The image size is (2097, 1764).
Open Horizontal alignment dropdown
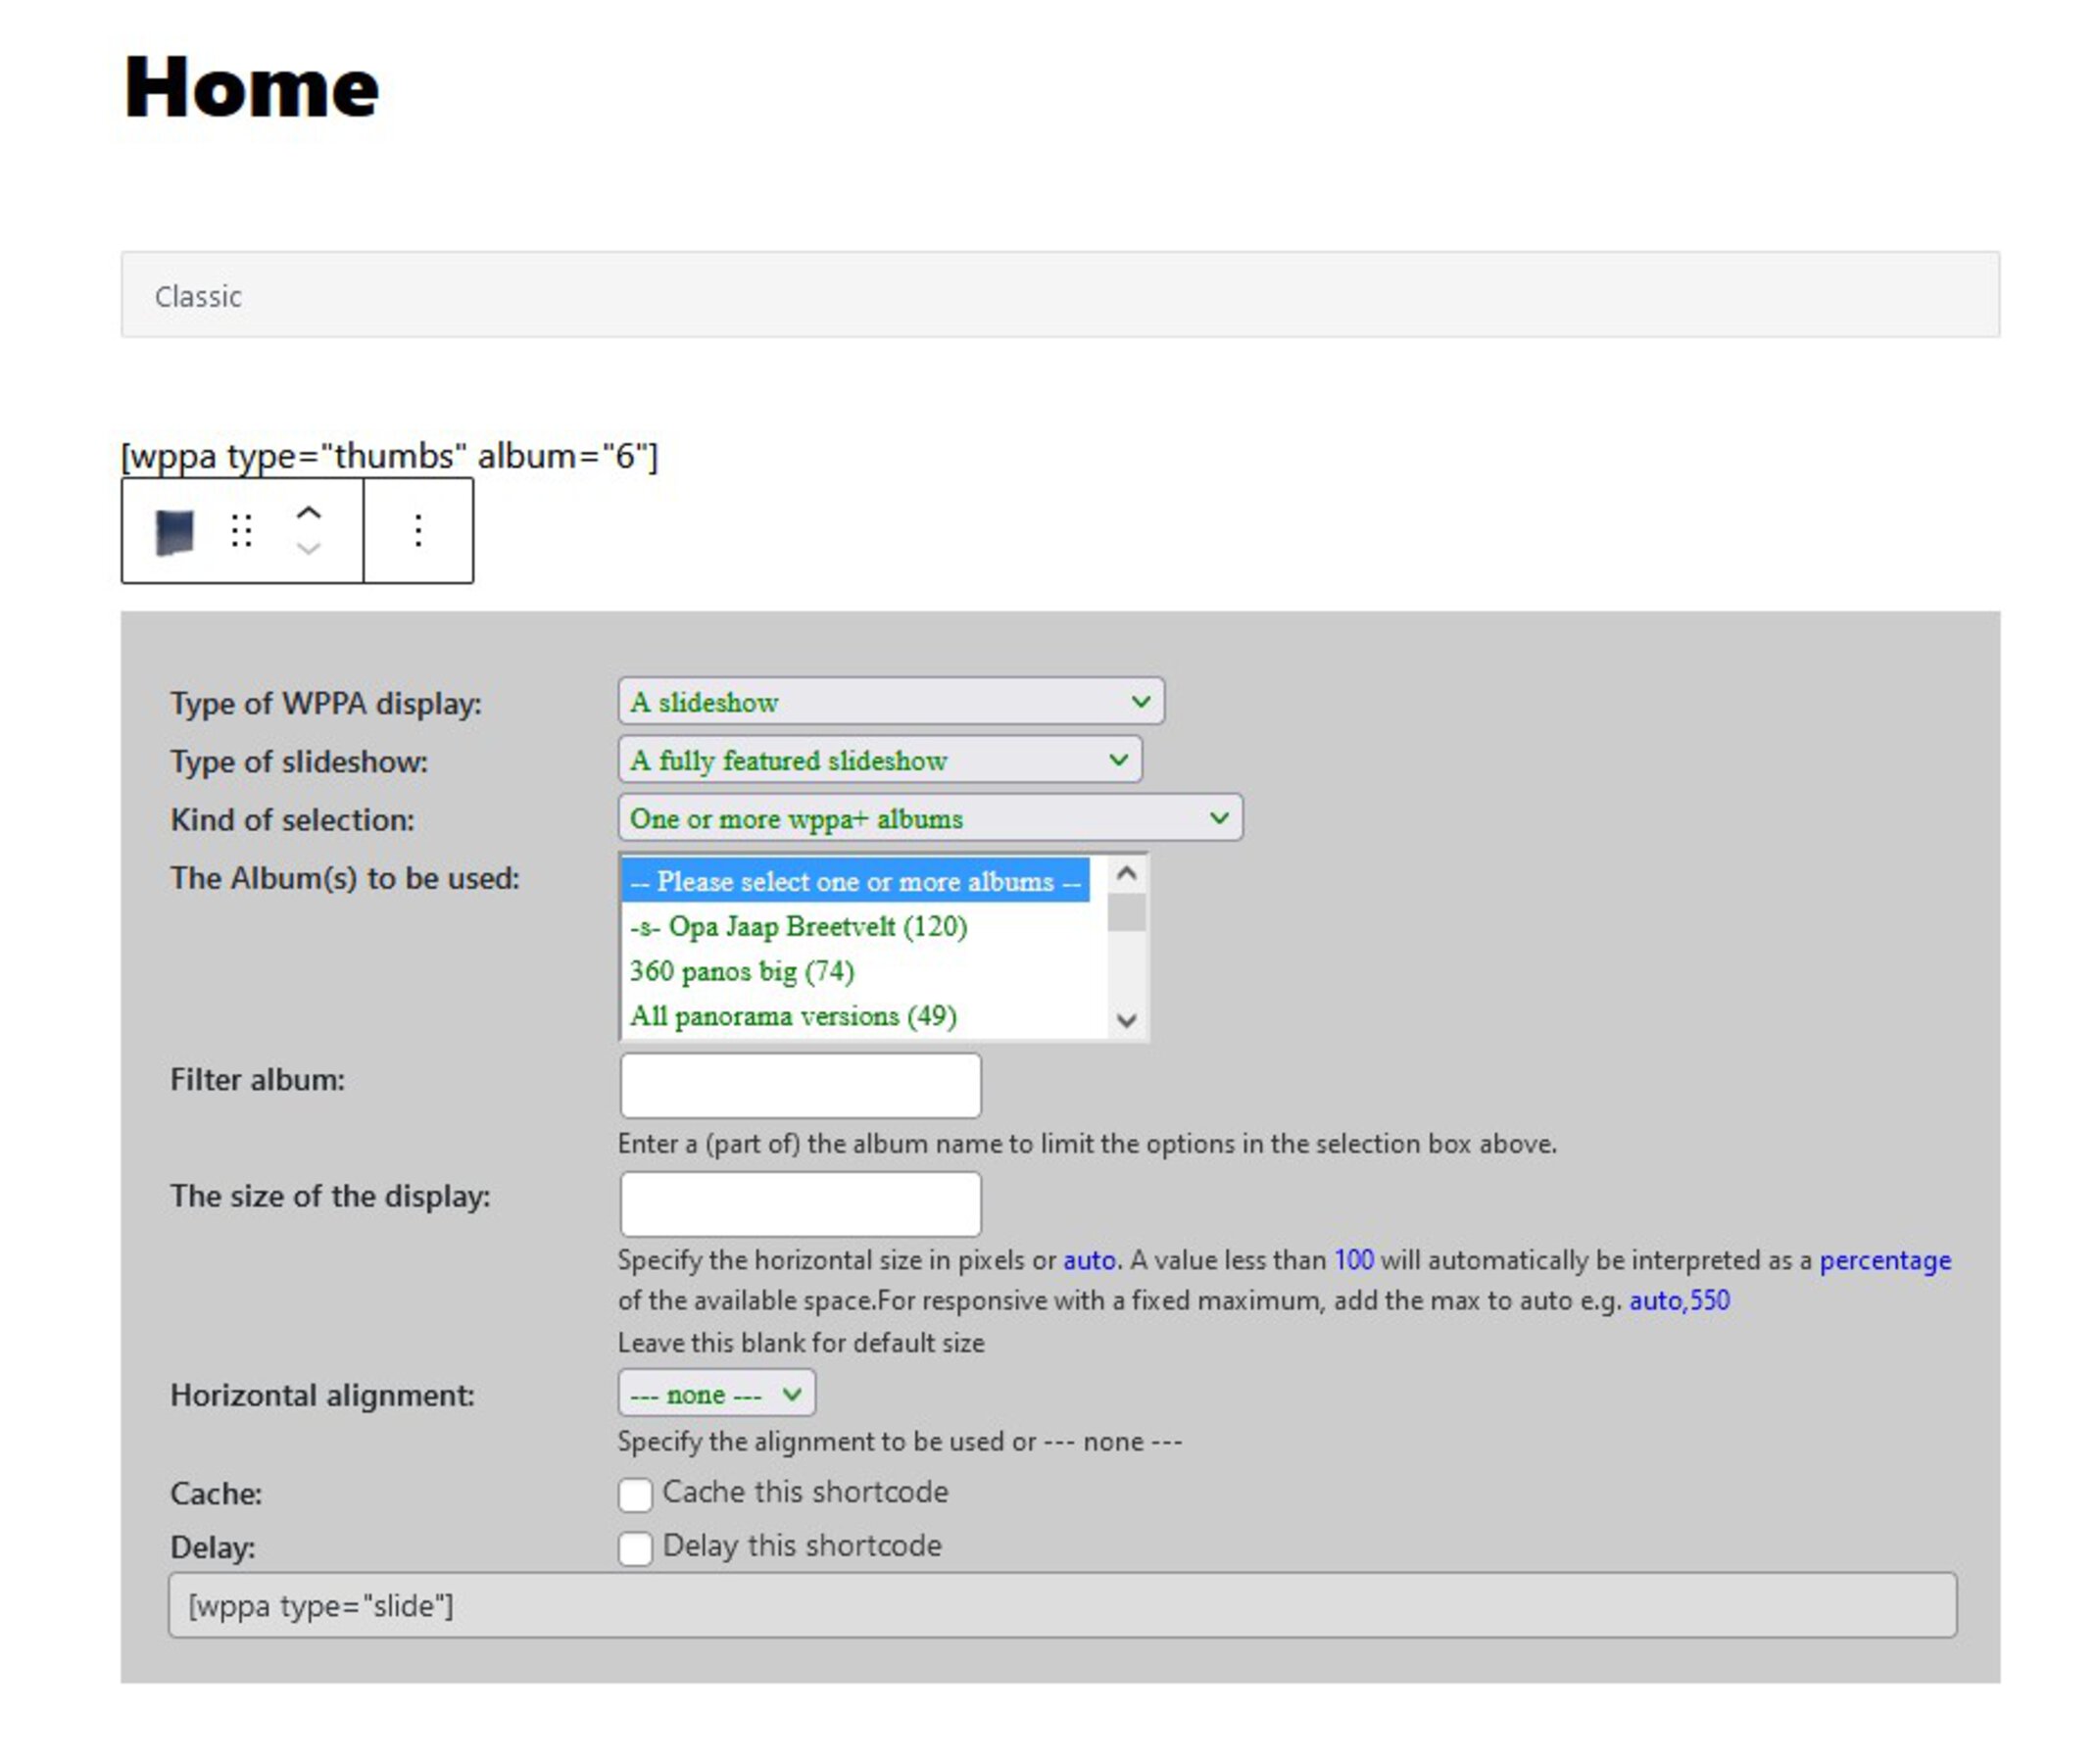[716, 1394]
